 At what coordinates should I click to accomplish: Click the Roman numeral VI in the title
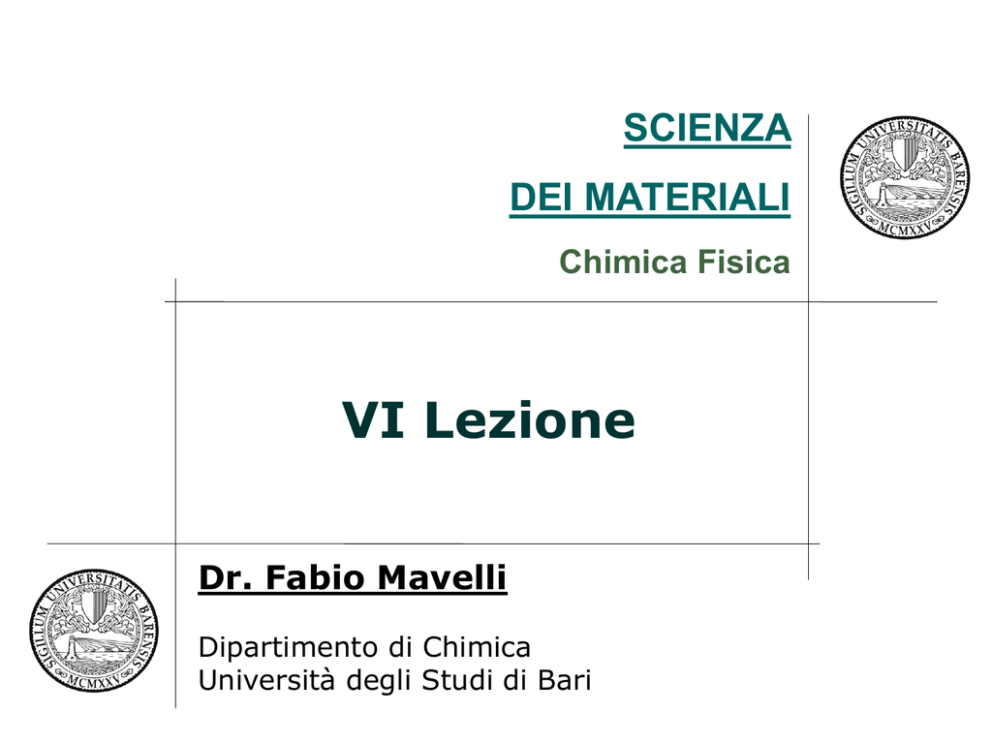point(373,420)
